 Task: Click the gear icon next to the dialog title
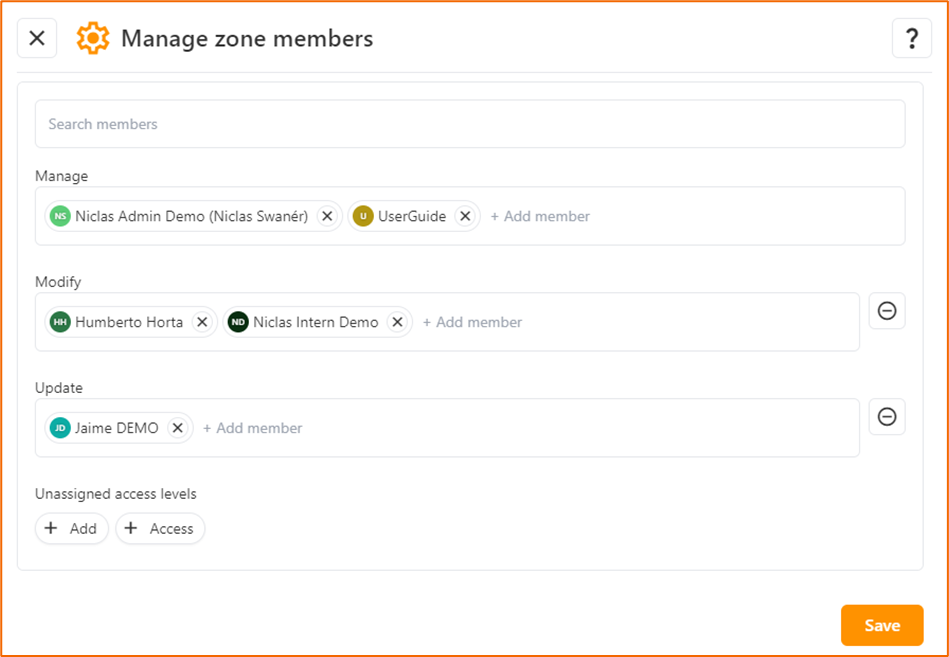coord(93,38)
